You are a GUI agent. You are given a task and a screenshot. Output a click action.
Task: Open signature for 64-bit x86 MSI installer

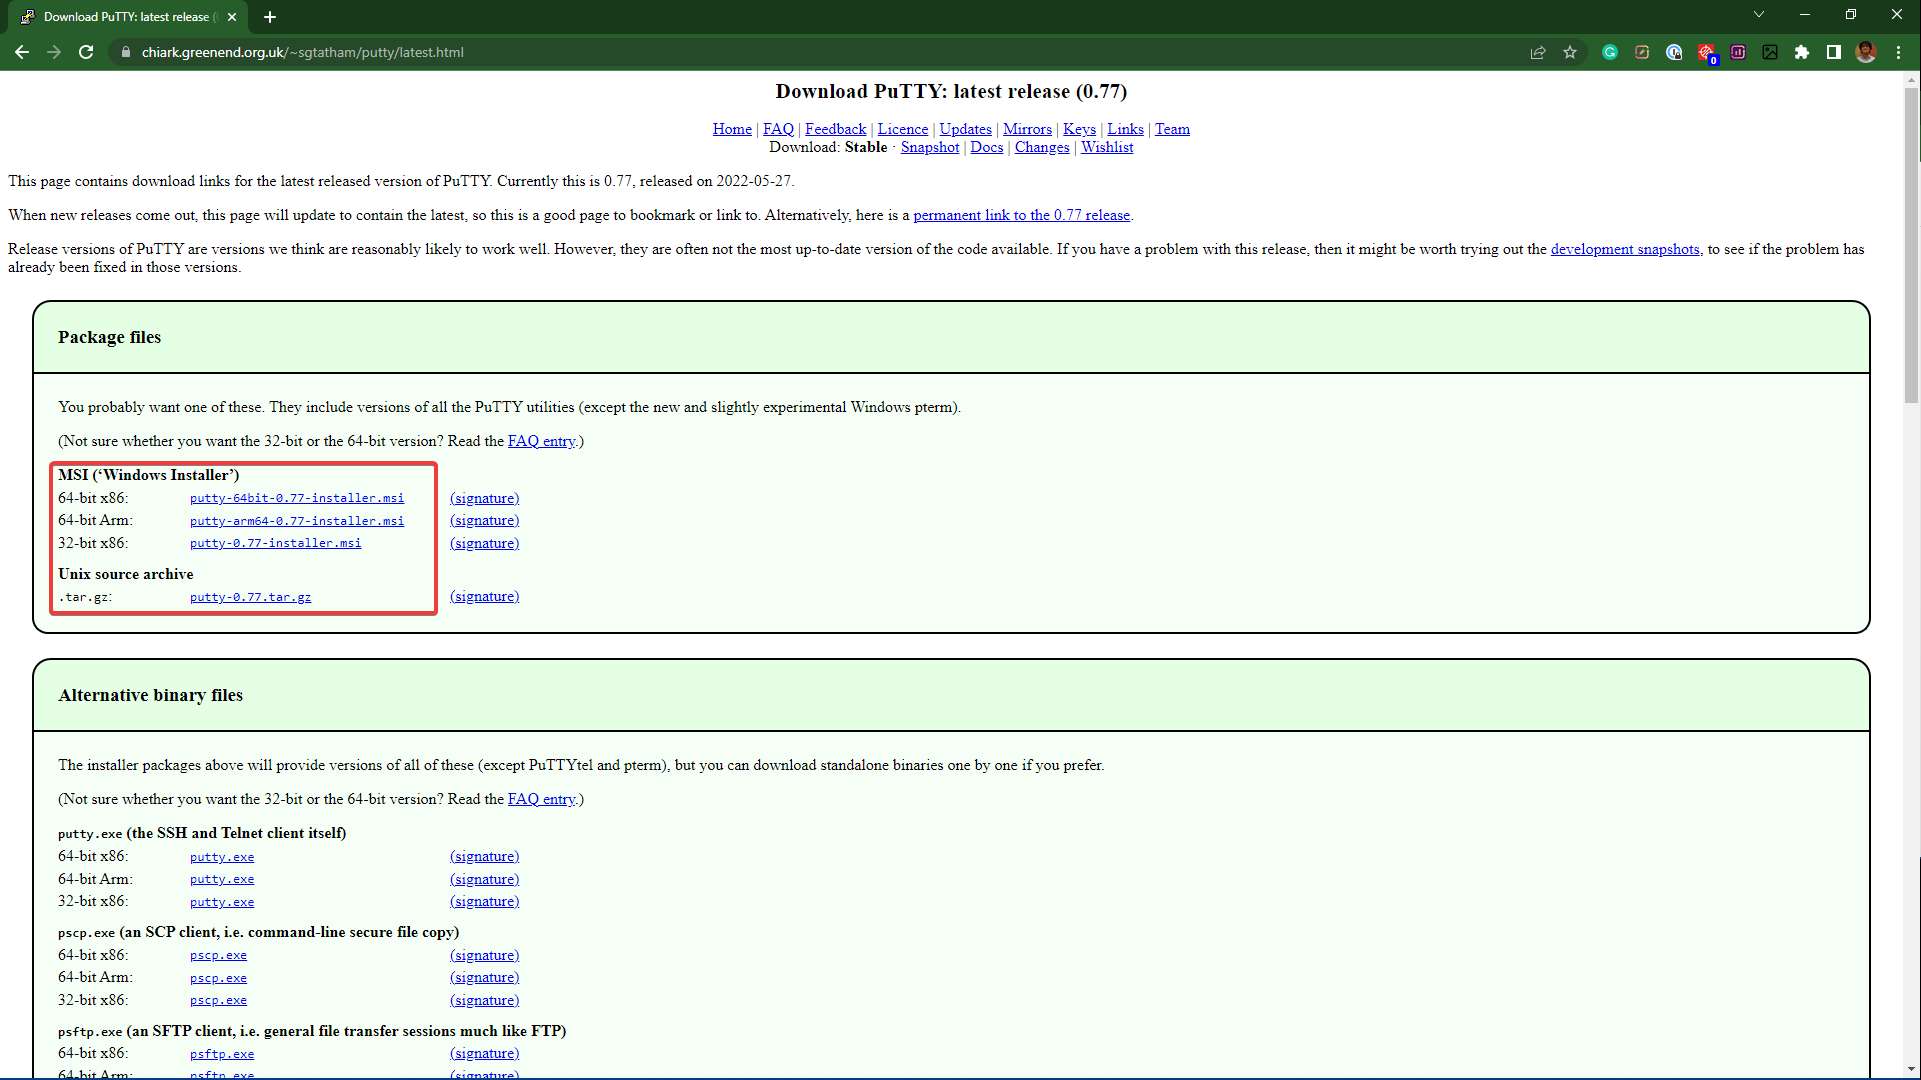[484, 498]
